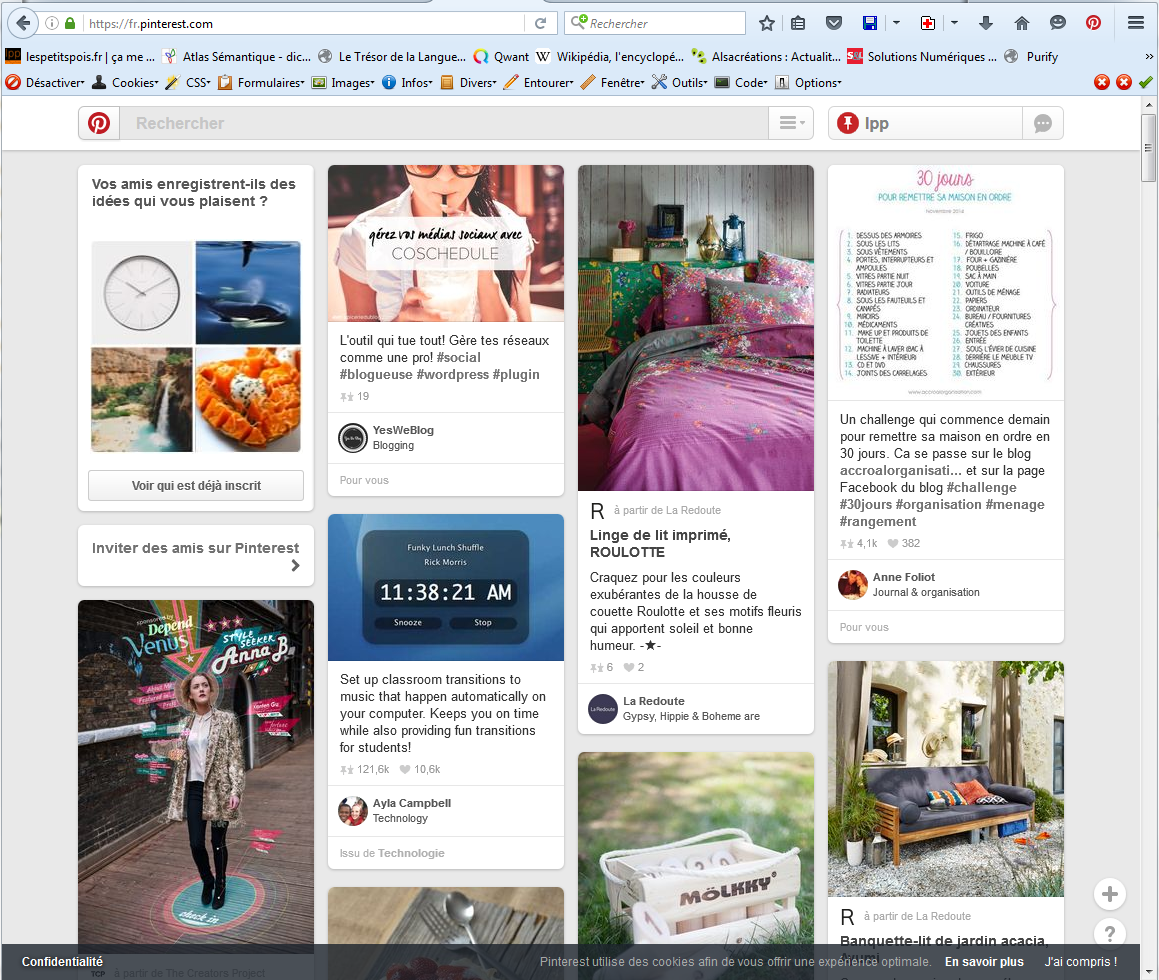
Task: Click the browser URL address field
Action: point(305,24)
